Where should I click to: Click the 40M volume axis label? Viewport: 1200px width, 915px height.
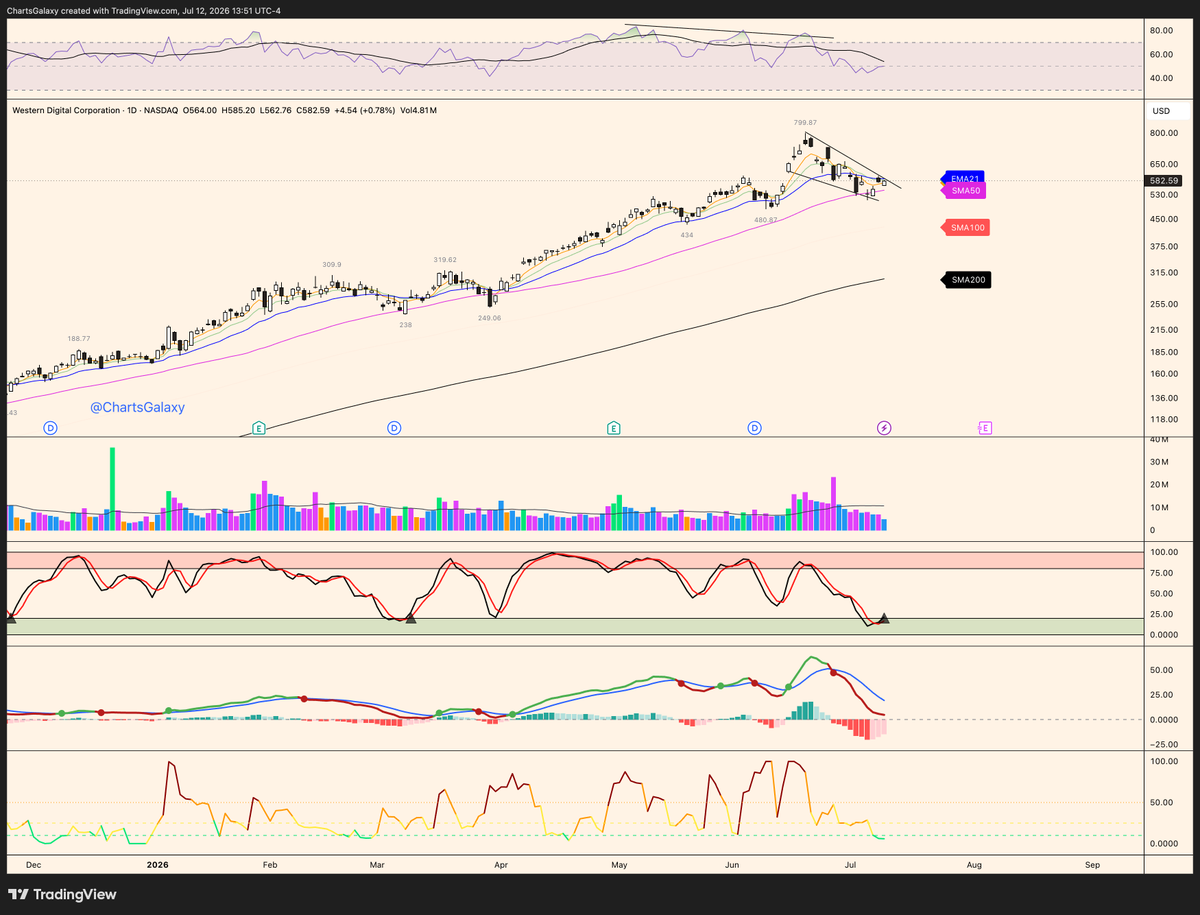coord(1159,440)
